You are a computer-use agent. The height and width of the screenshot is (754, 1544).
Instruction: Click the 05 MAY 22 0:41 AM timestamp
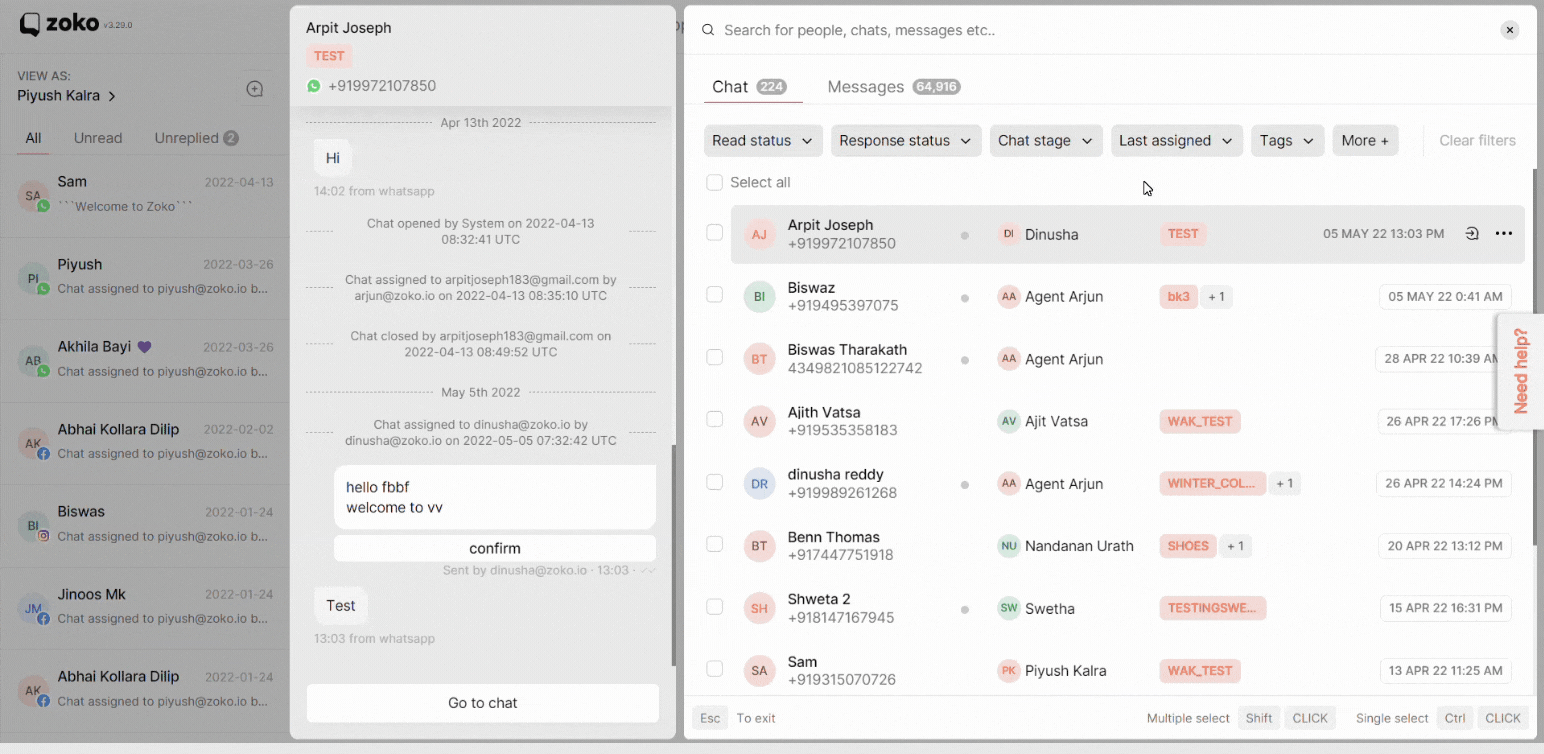(x=1445, y=297)
